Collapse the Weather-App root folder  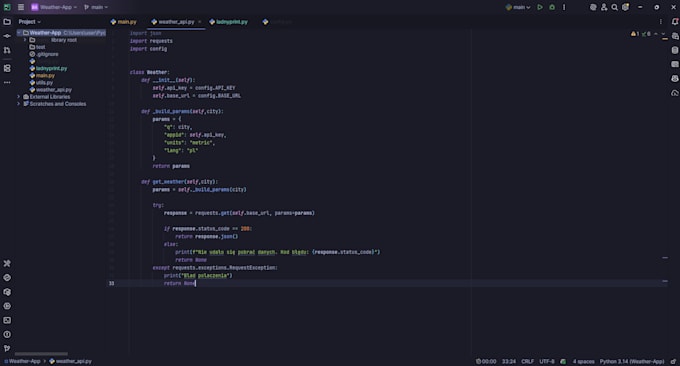click(19, 33)
